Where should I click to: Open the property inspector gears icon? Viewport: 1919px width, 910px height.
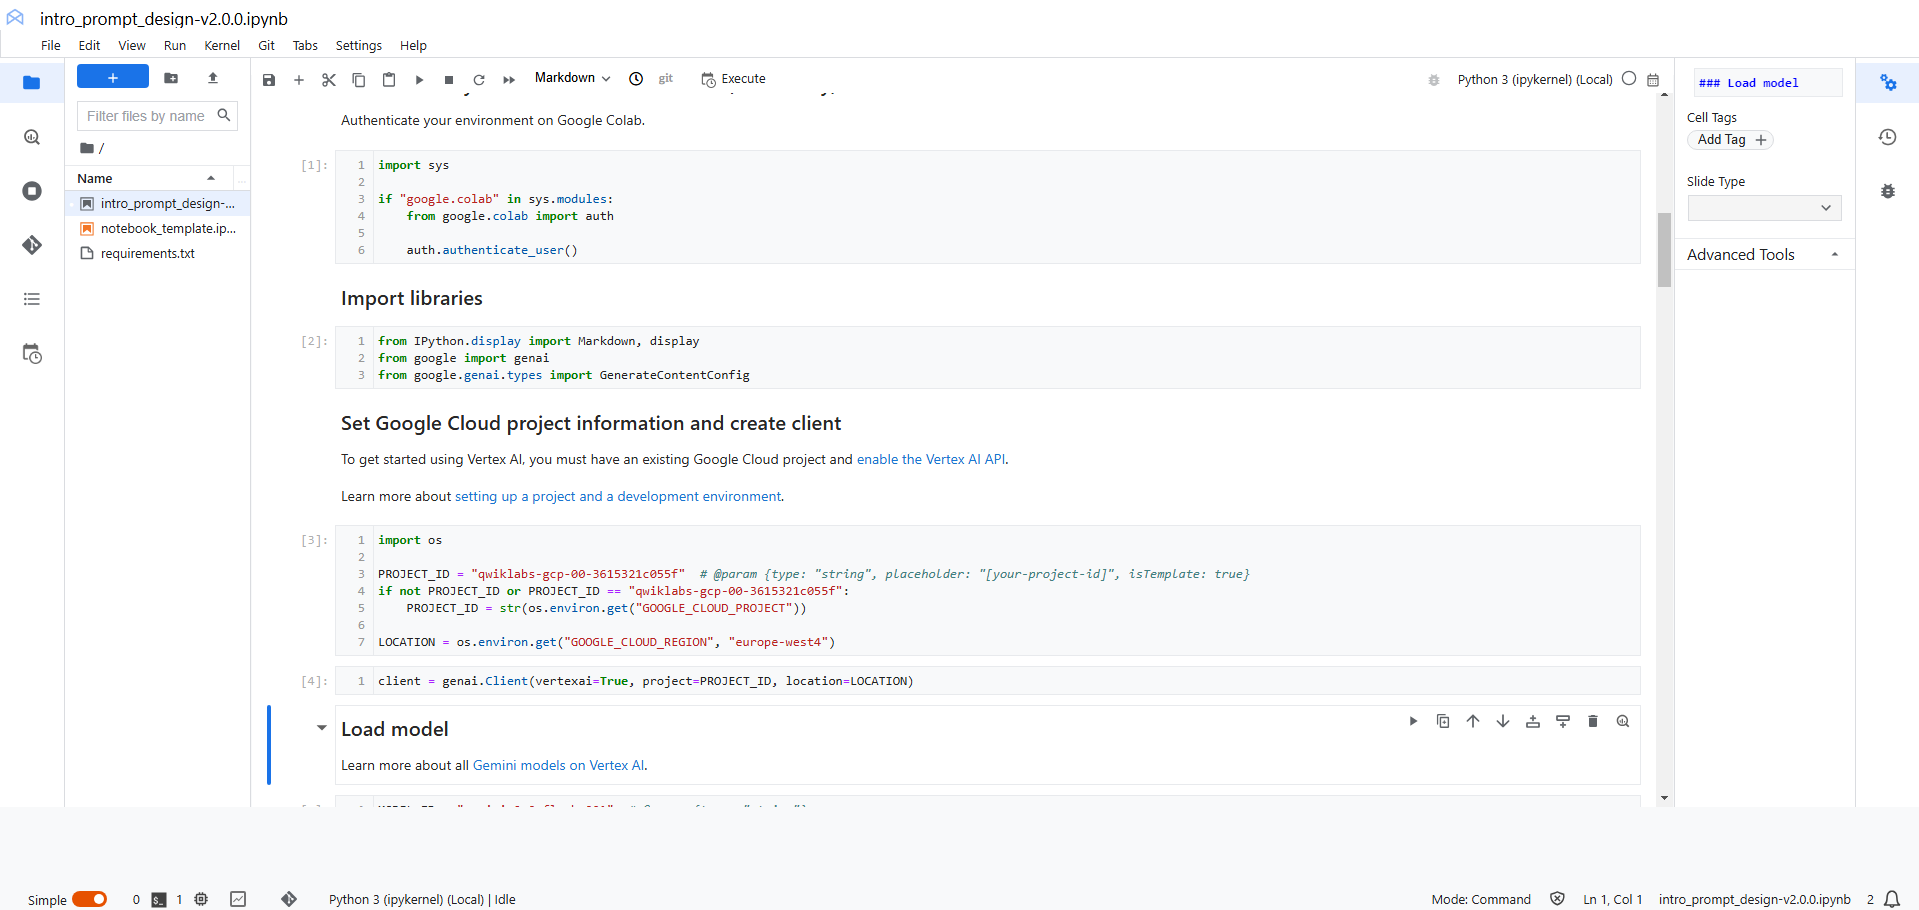[1888, 83]
